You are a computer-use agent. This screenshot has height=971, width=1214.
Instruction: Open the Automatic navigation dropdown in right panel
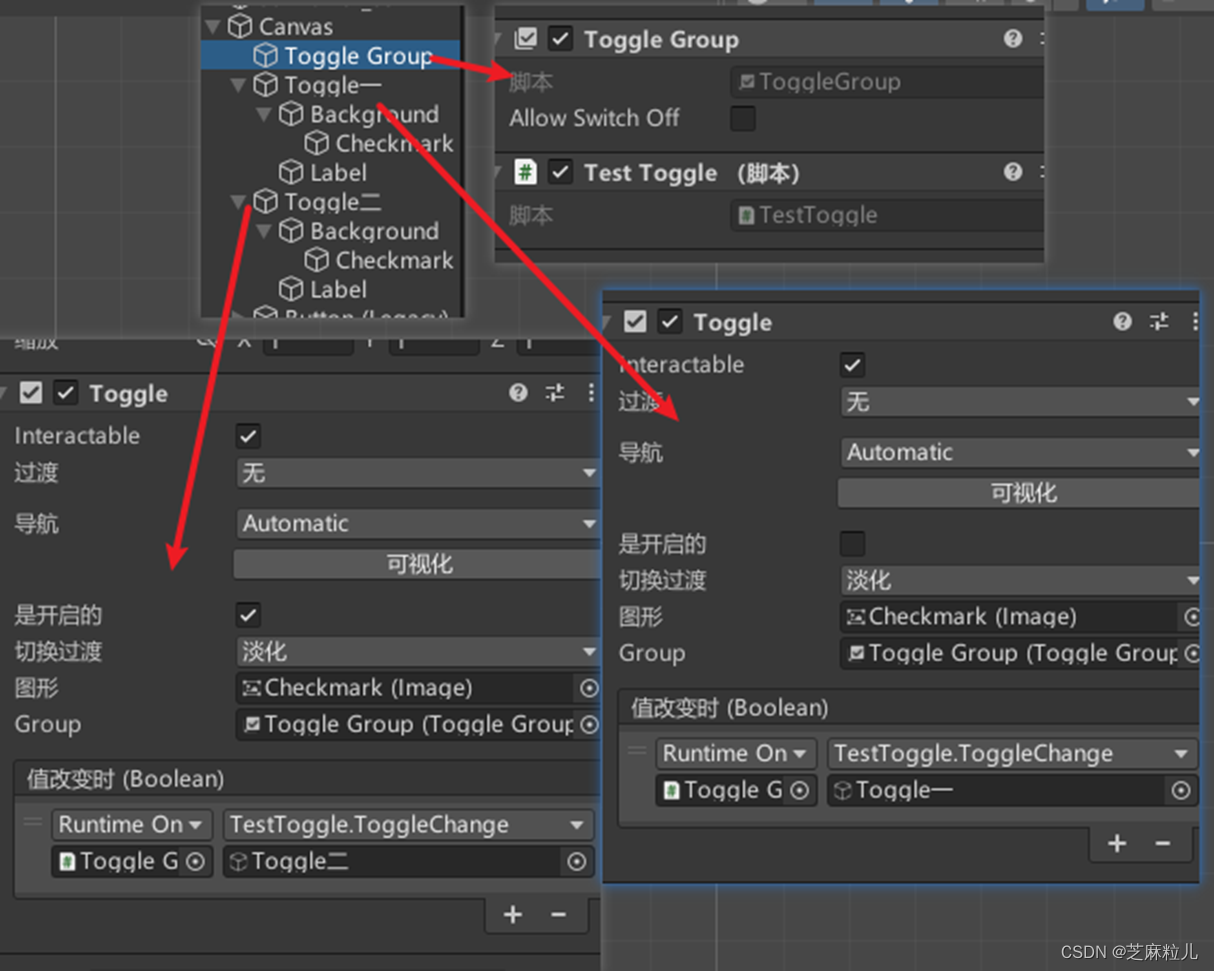click(1020, 452)
